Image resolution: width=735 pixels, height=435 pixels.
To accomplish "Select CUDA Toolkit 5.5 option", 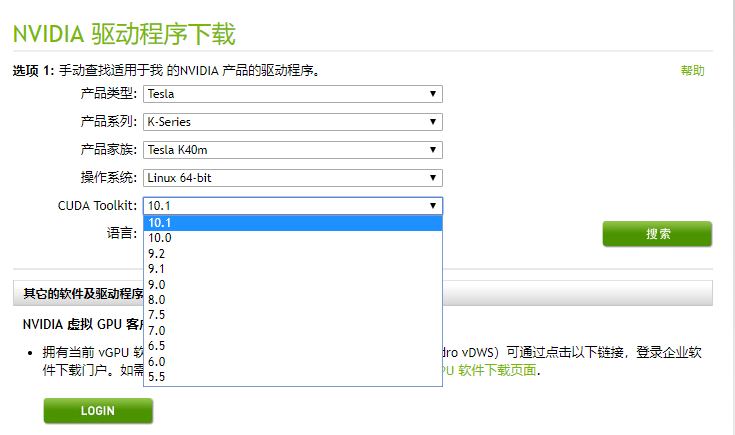I will (x=292, y=377).
